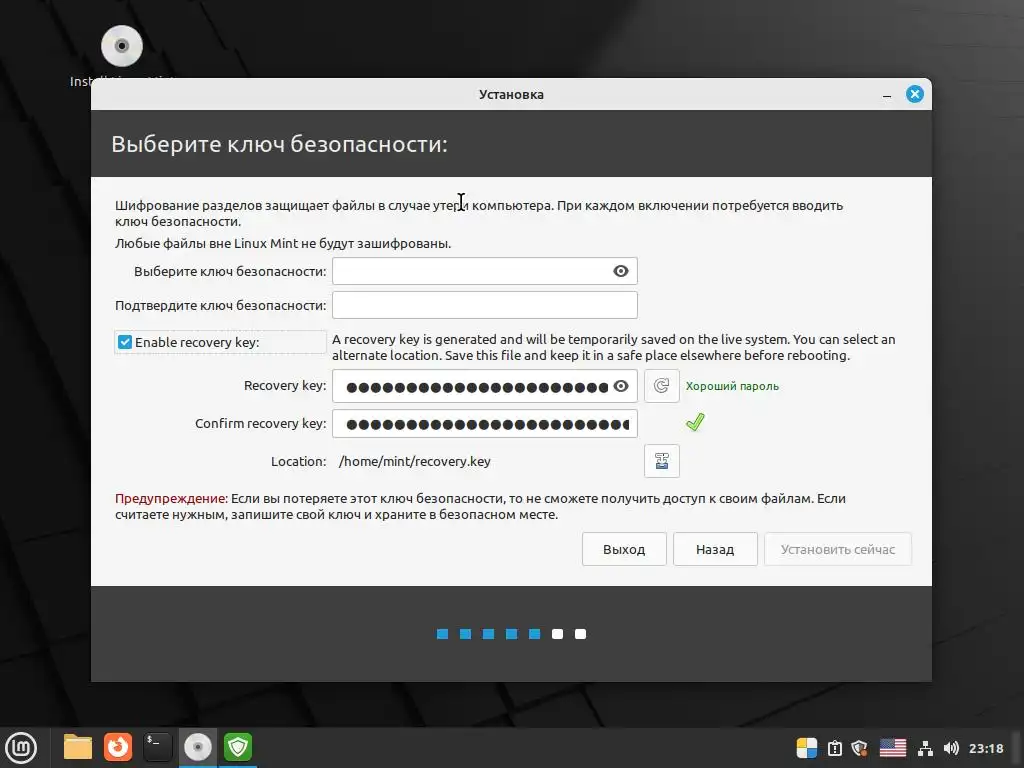Viewport: 1024px width, 768px height.
Task: Click the Выход button
Action: 624,549
